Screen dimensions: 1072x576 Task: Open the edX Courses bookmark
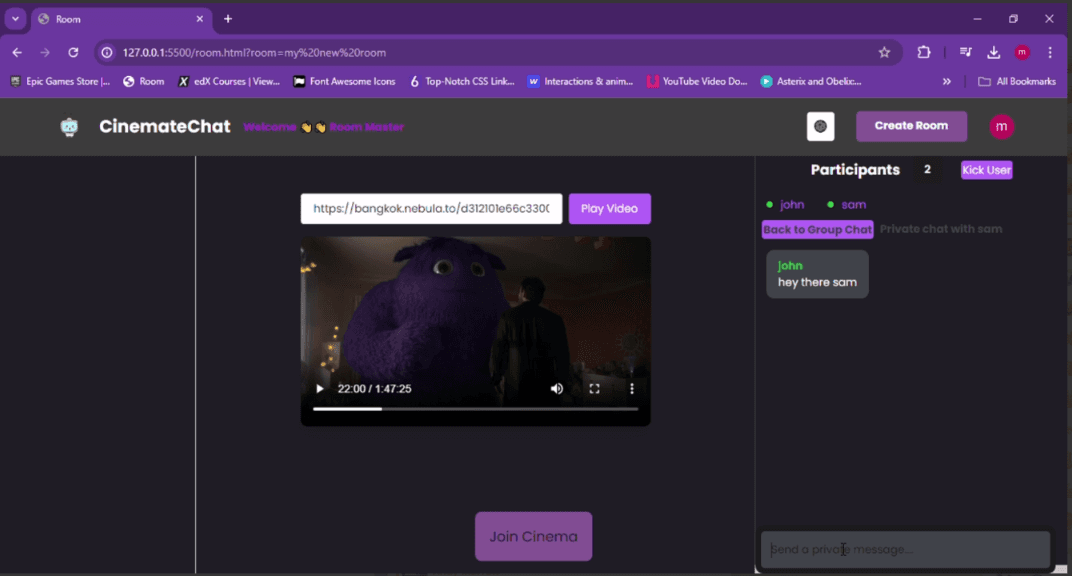coord(229,81)
